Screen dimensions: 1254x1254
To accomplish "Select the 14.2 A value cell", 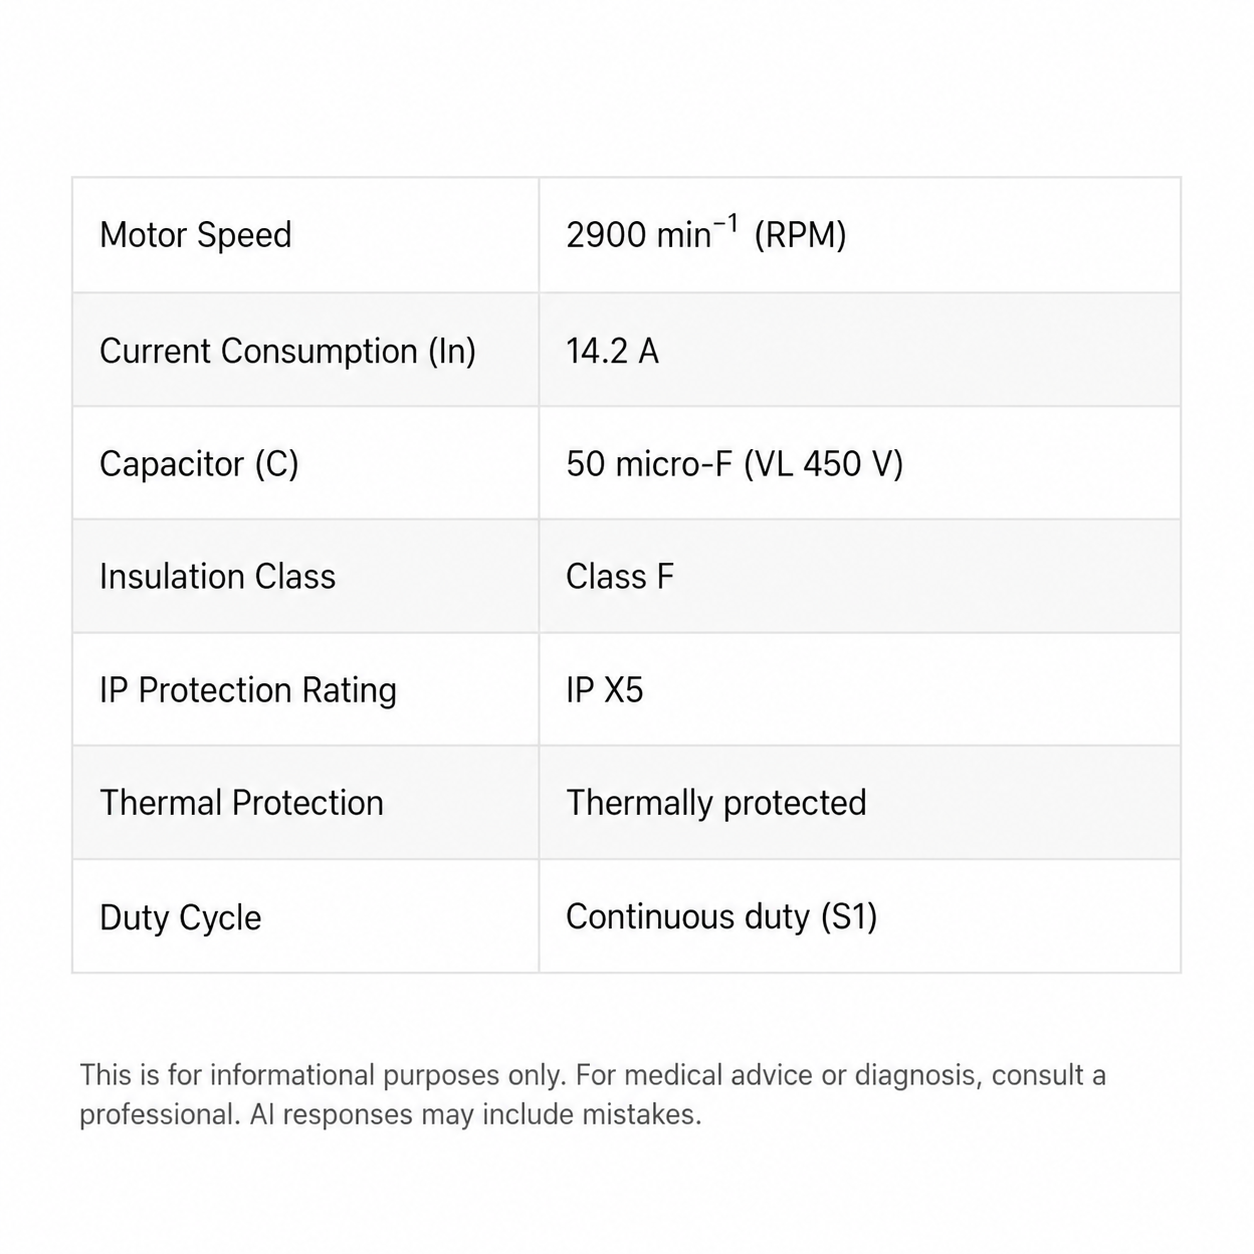I will pos(859,350).
